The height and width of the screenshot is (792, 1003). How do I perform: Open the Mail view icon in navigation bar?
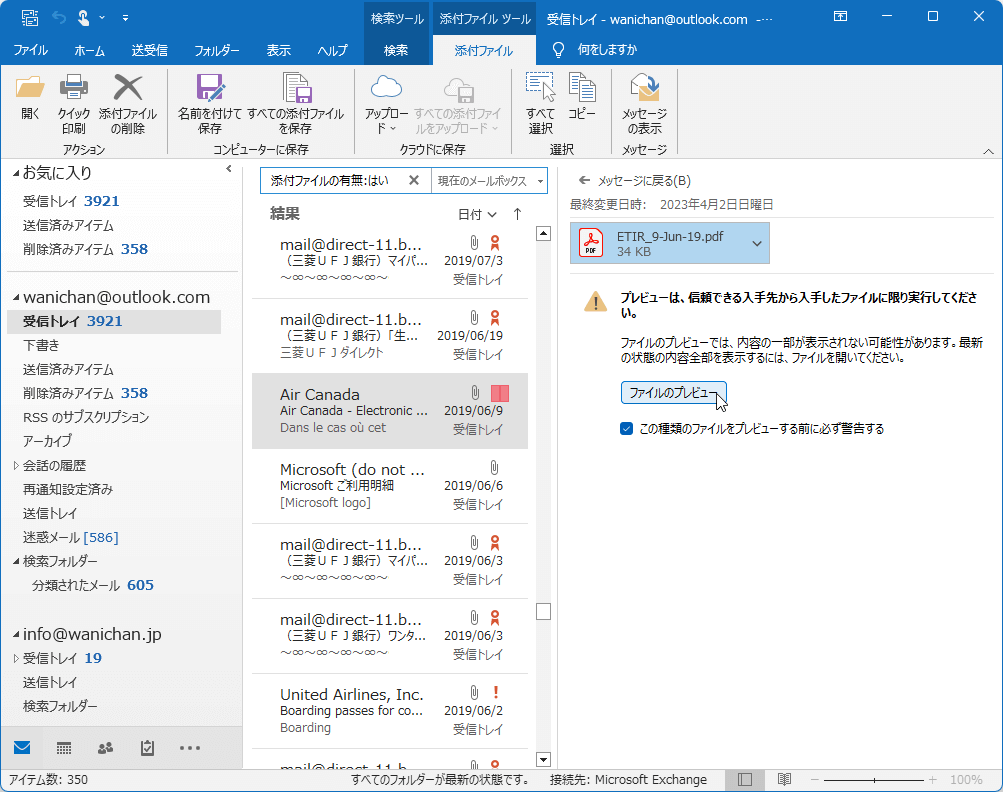tap(22, 747)
